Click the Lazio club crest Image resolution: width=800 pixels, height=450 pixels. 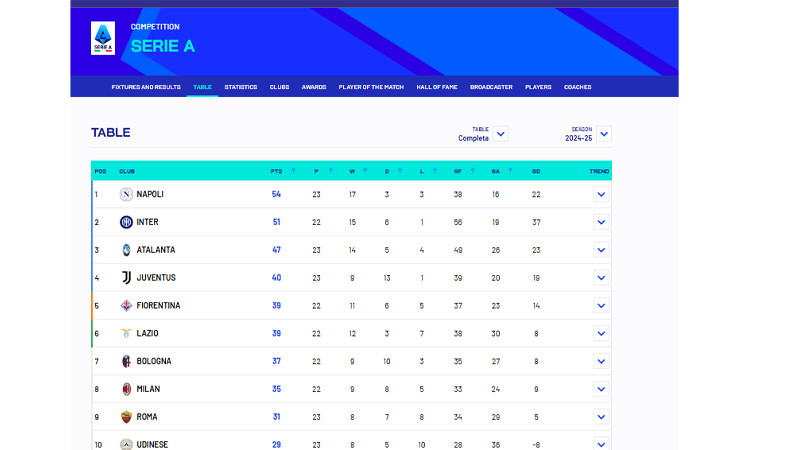click(126, 333)
